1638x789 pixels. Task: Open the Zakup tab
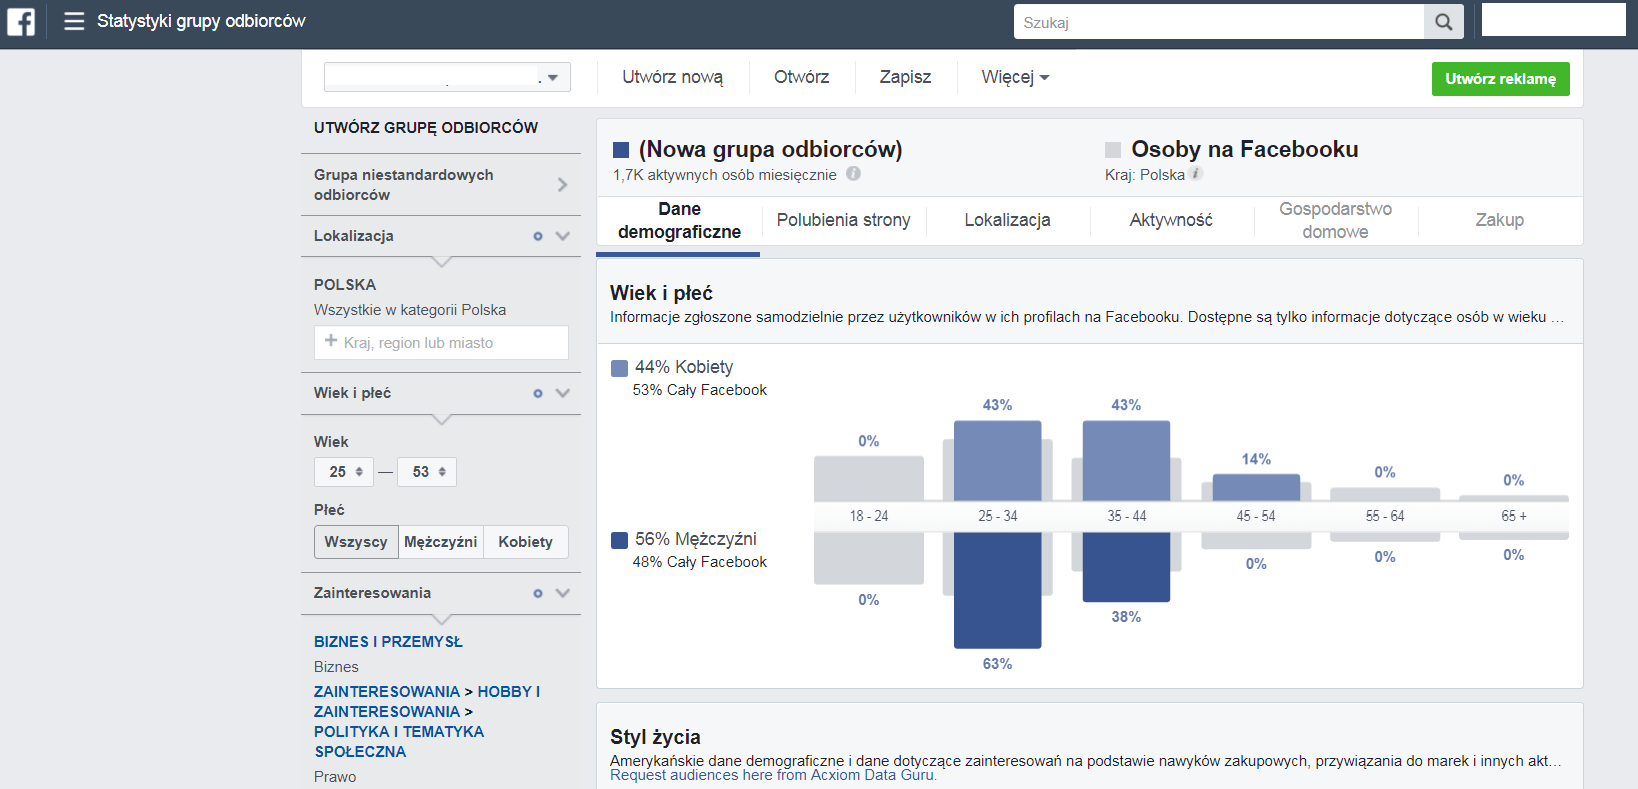[x=1499, y=220]
